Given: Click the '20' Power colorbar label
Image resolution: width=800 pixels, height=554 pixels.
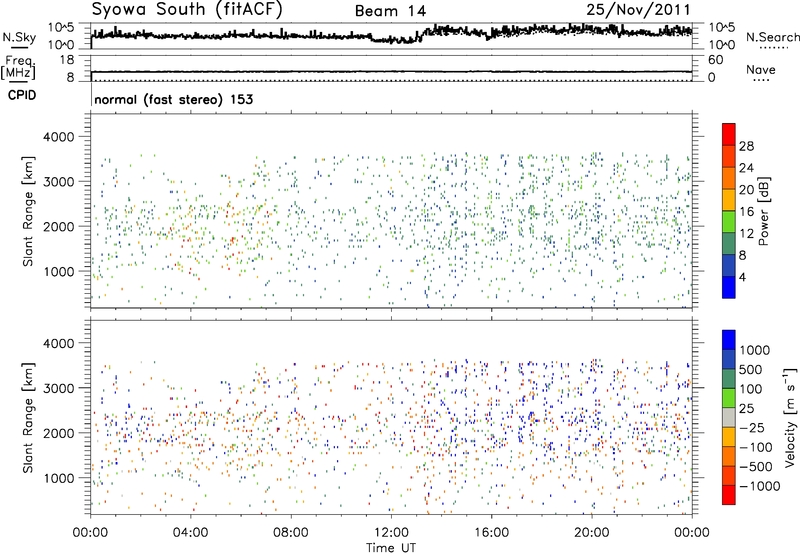Looking at the screenshot, I should click(x=746, y=190).
